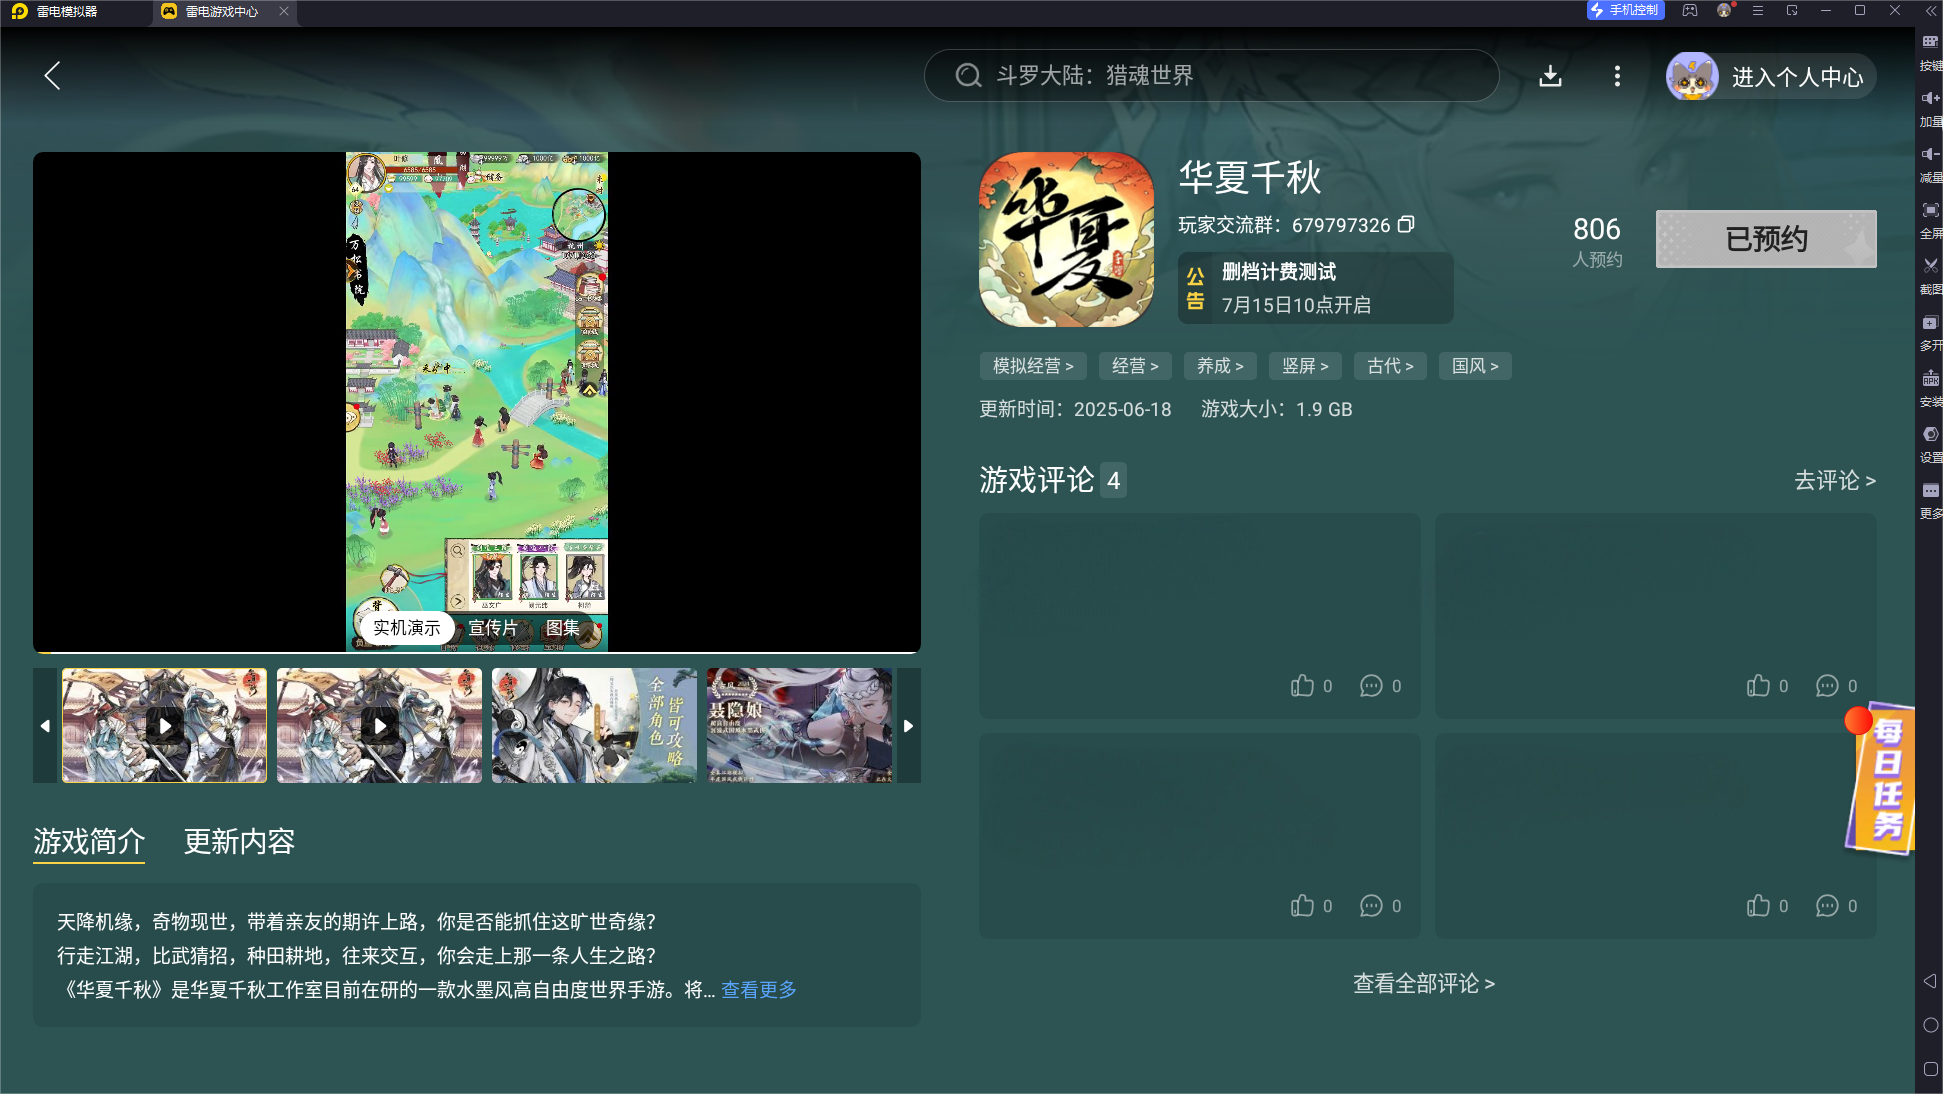The width and height of the screenshot is (1943, 1094).
Task: Click volume up icon in sidebar
Action: [x=1930, y=98]
